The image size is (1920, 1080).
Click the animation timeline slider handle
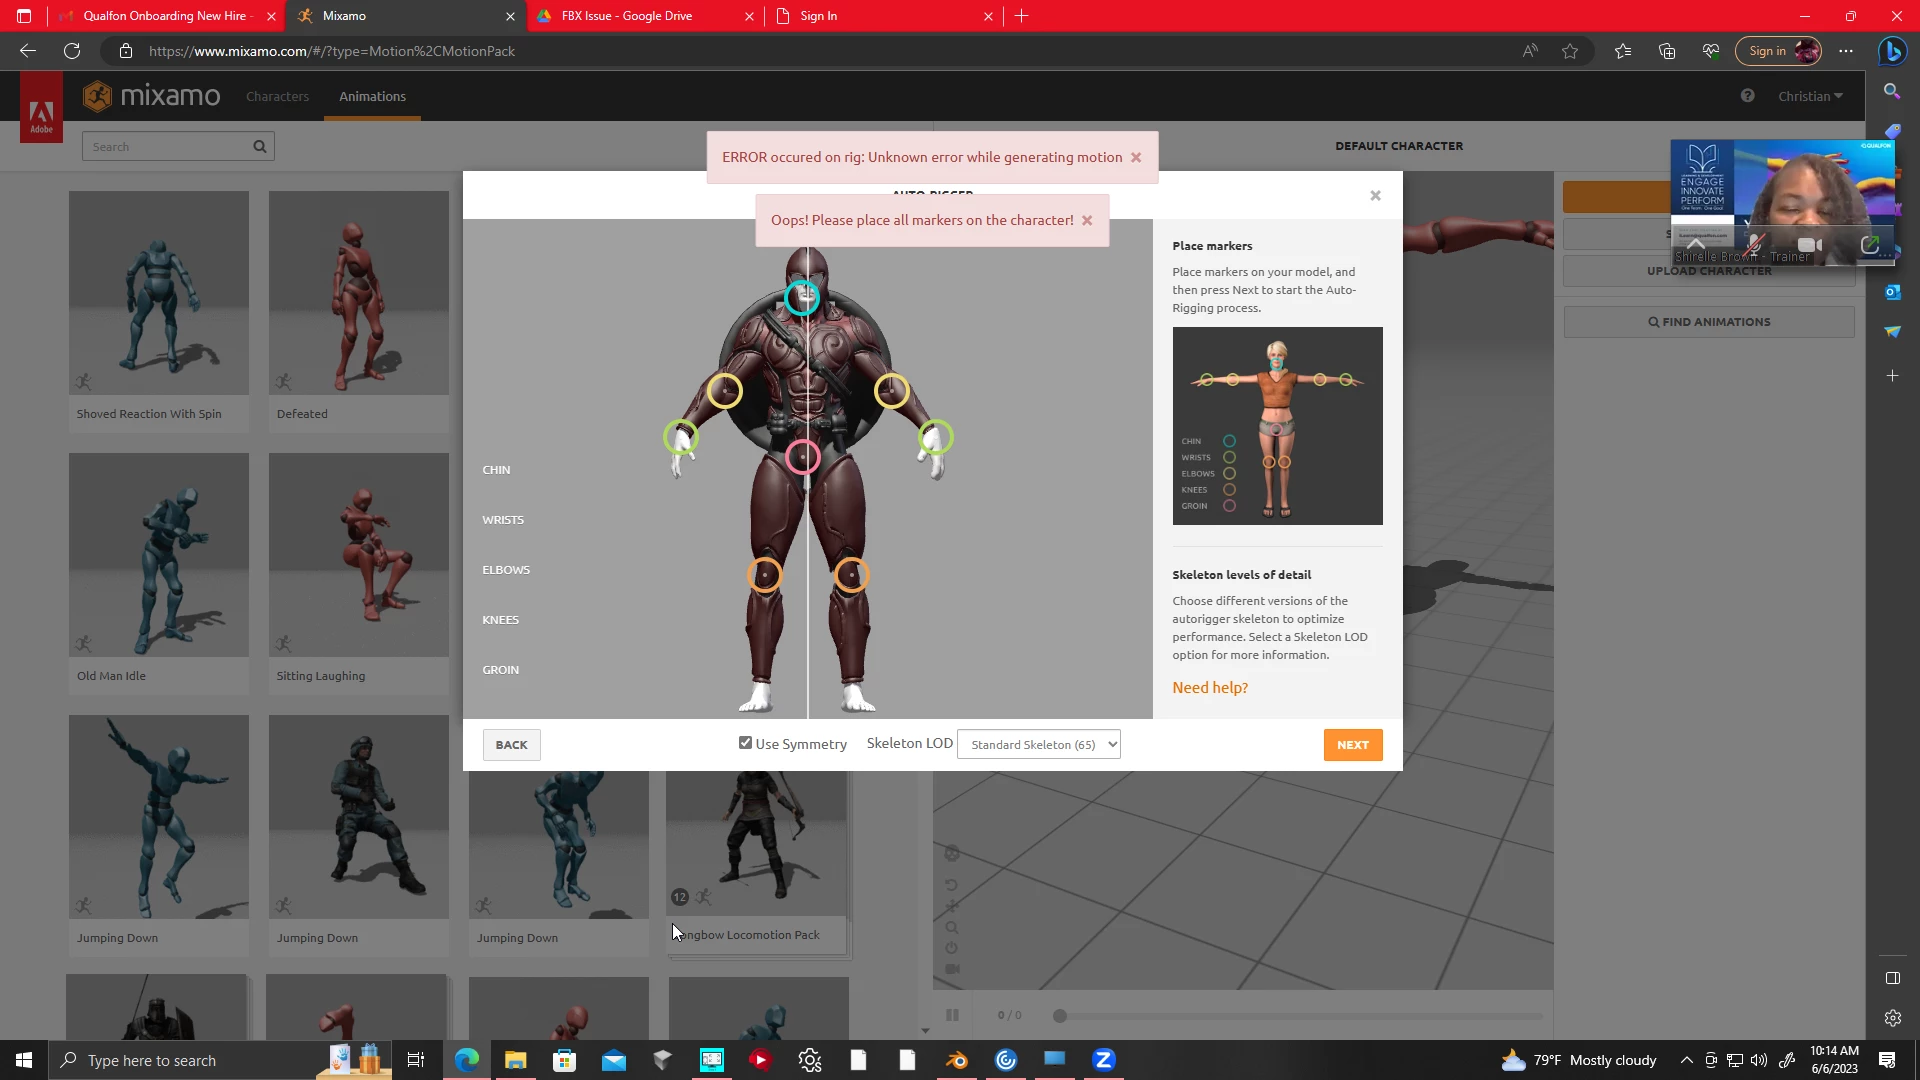(1060, 1016)
